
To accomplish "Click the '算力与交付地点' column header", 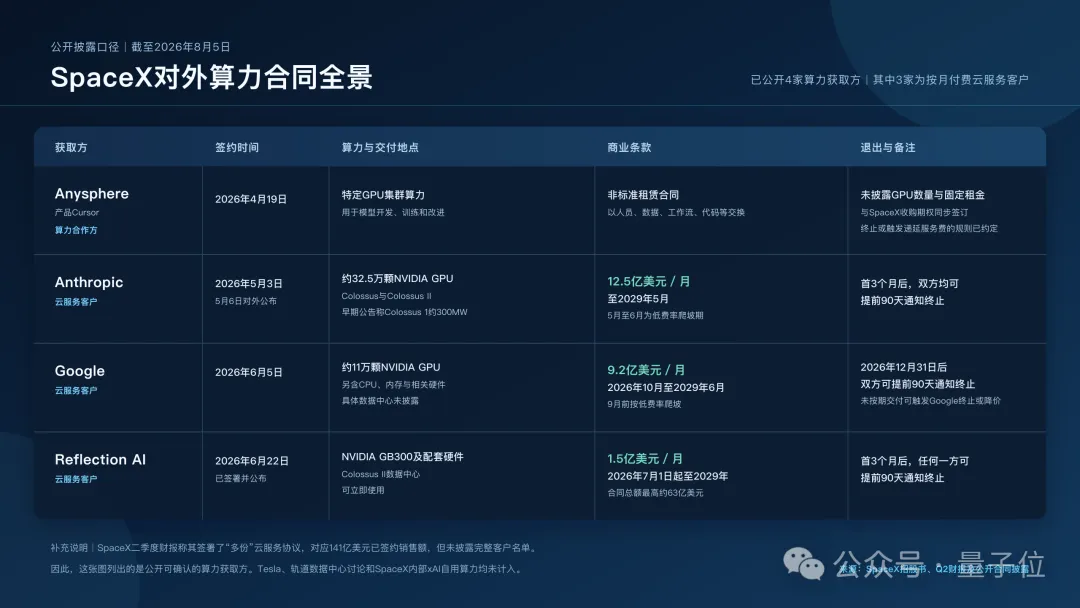I will [x=380, y=147].
